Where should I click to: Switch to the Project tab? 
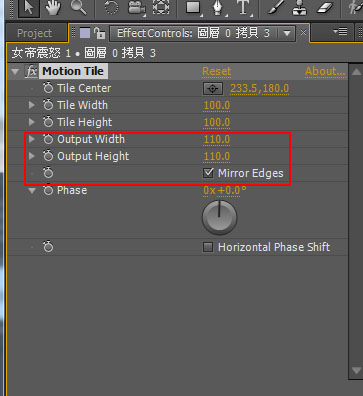coord(34,33)
